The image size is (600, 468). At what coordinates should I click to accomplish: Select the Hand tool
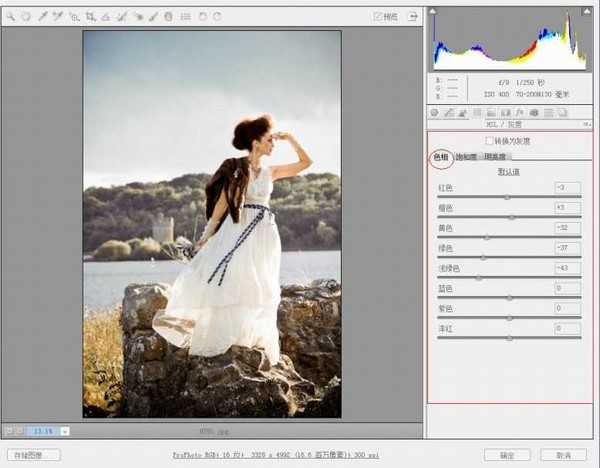pyautogui.click(x=26, y=16)
